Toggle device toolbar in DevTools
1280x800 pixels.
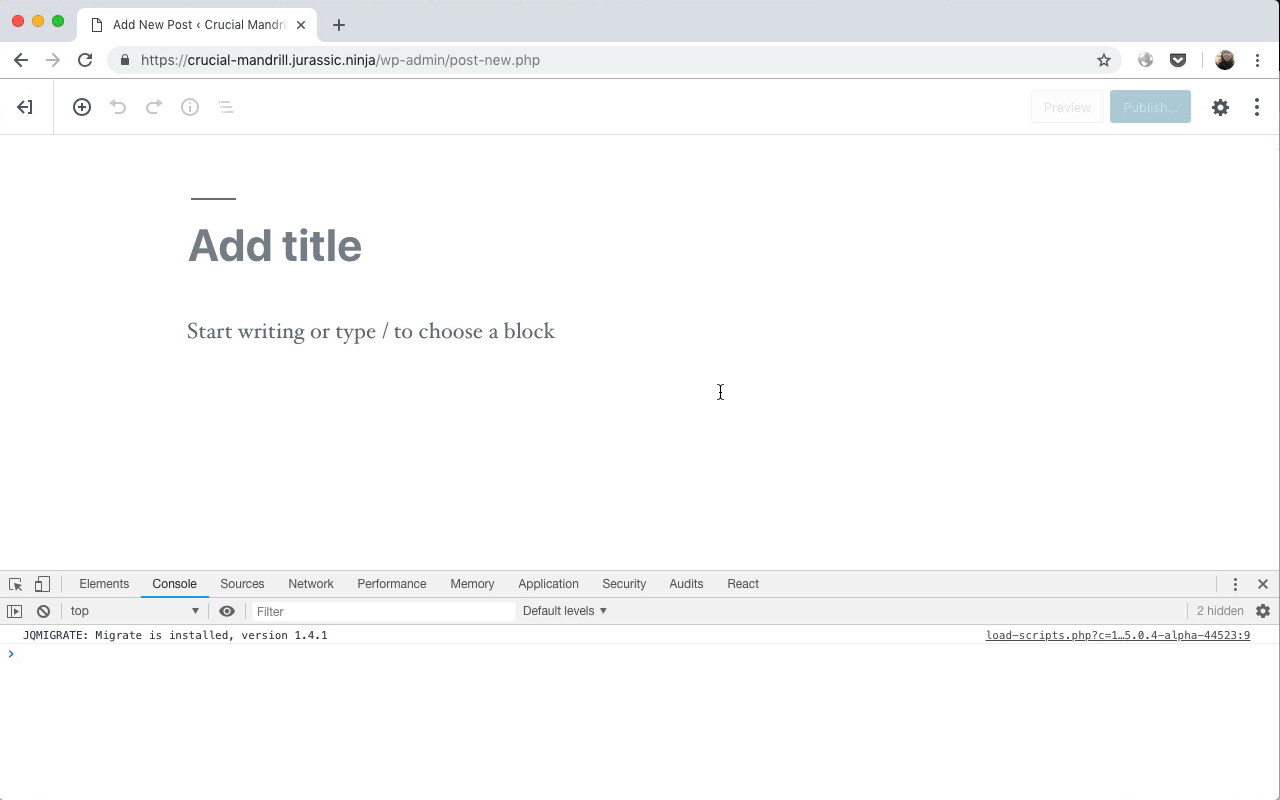pyautogui.click(x=42, y=584)
